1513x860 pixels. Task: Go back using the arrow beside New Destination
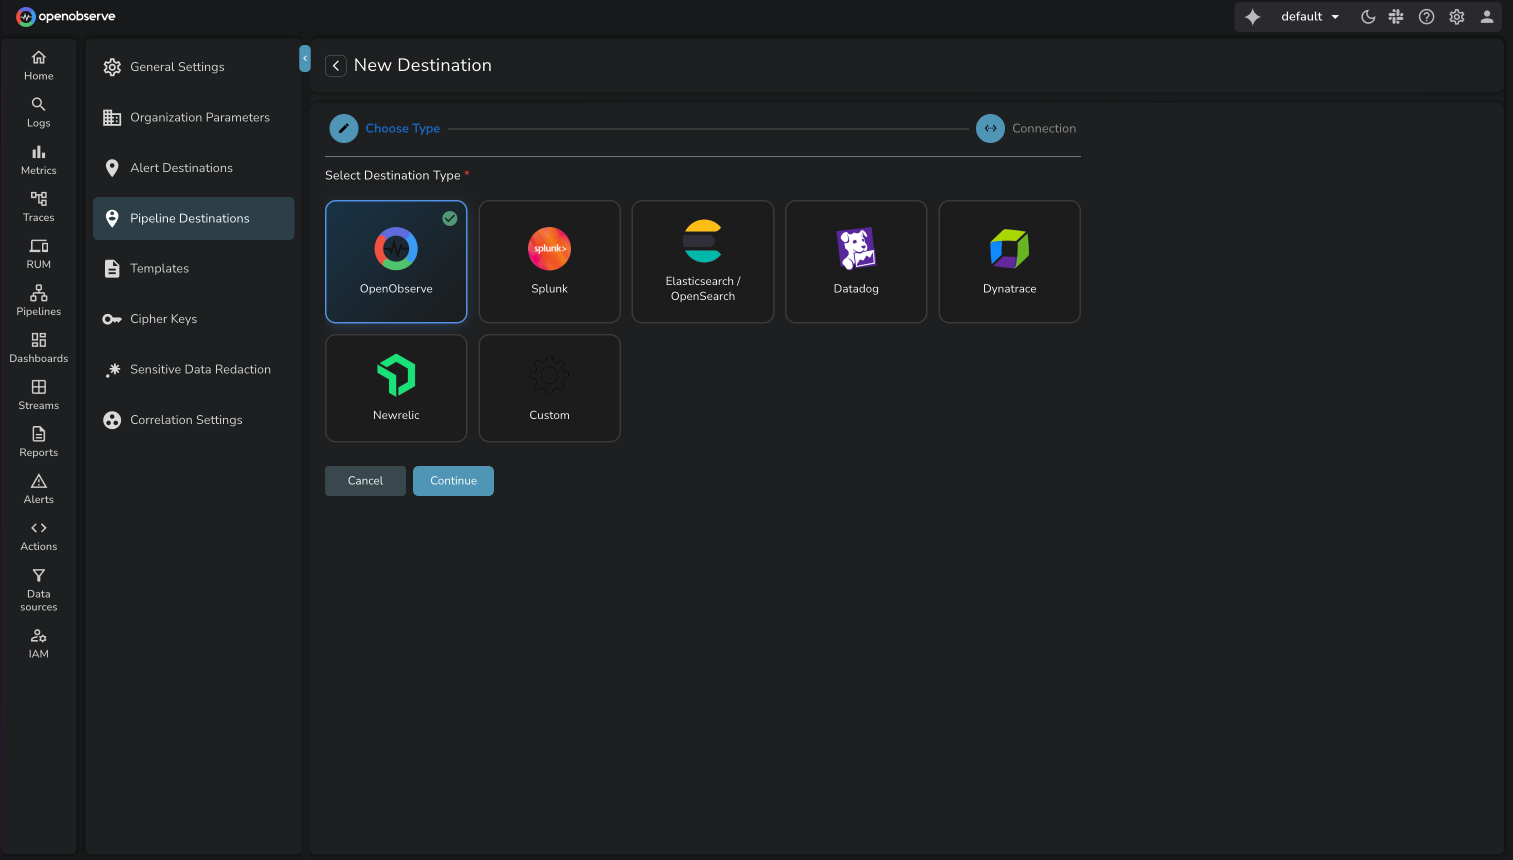coord(336,65)
